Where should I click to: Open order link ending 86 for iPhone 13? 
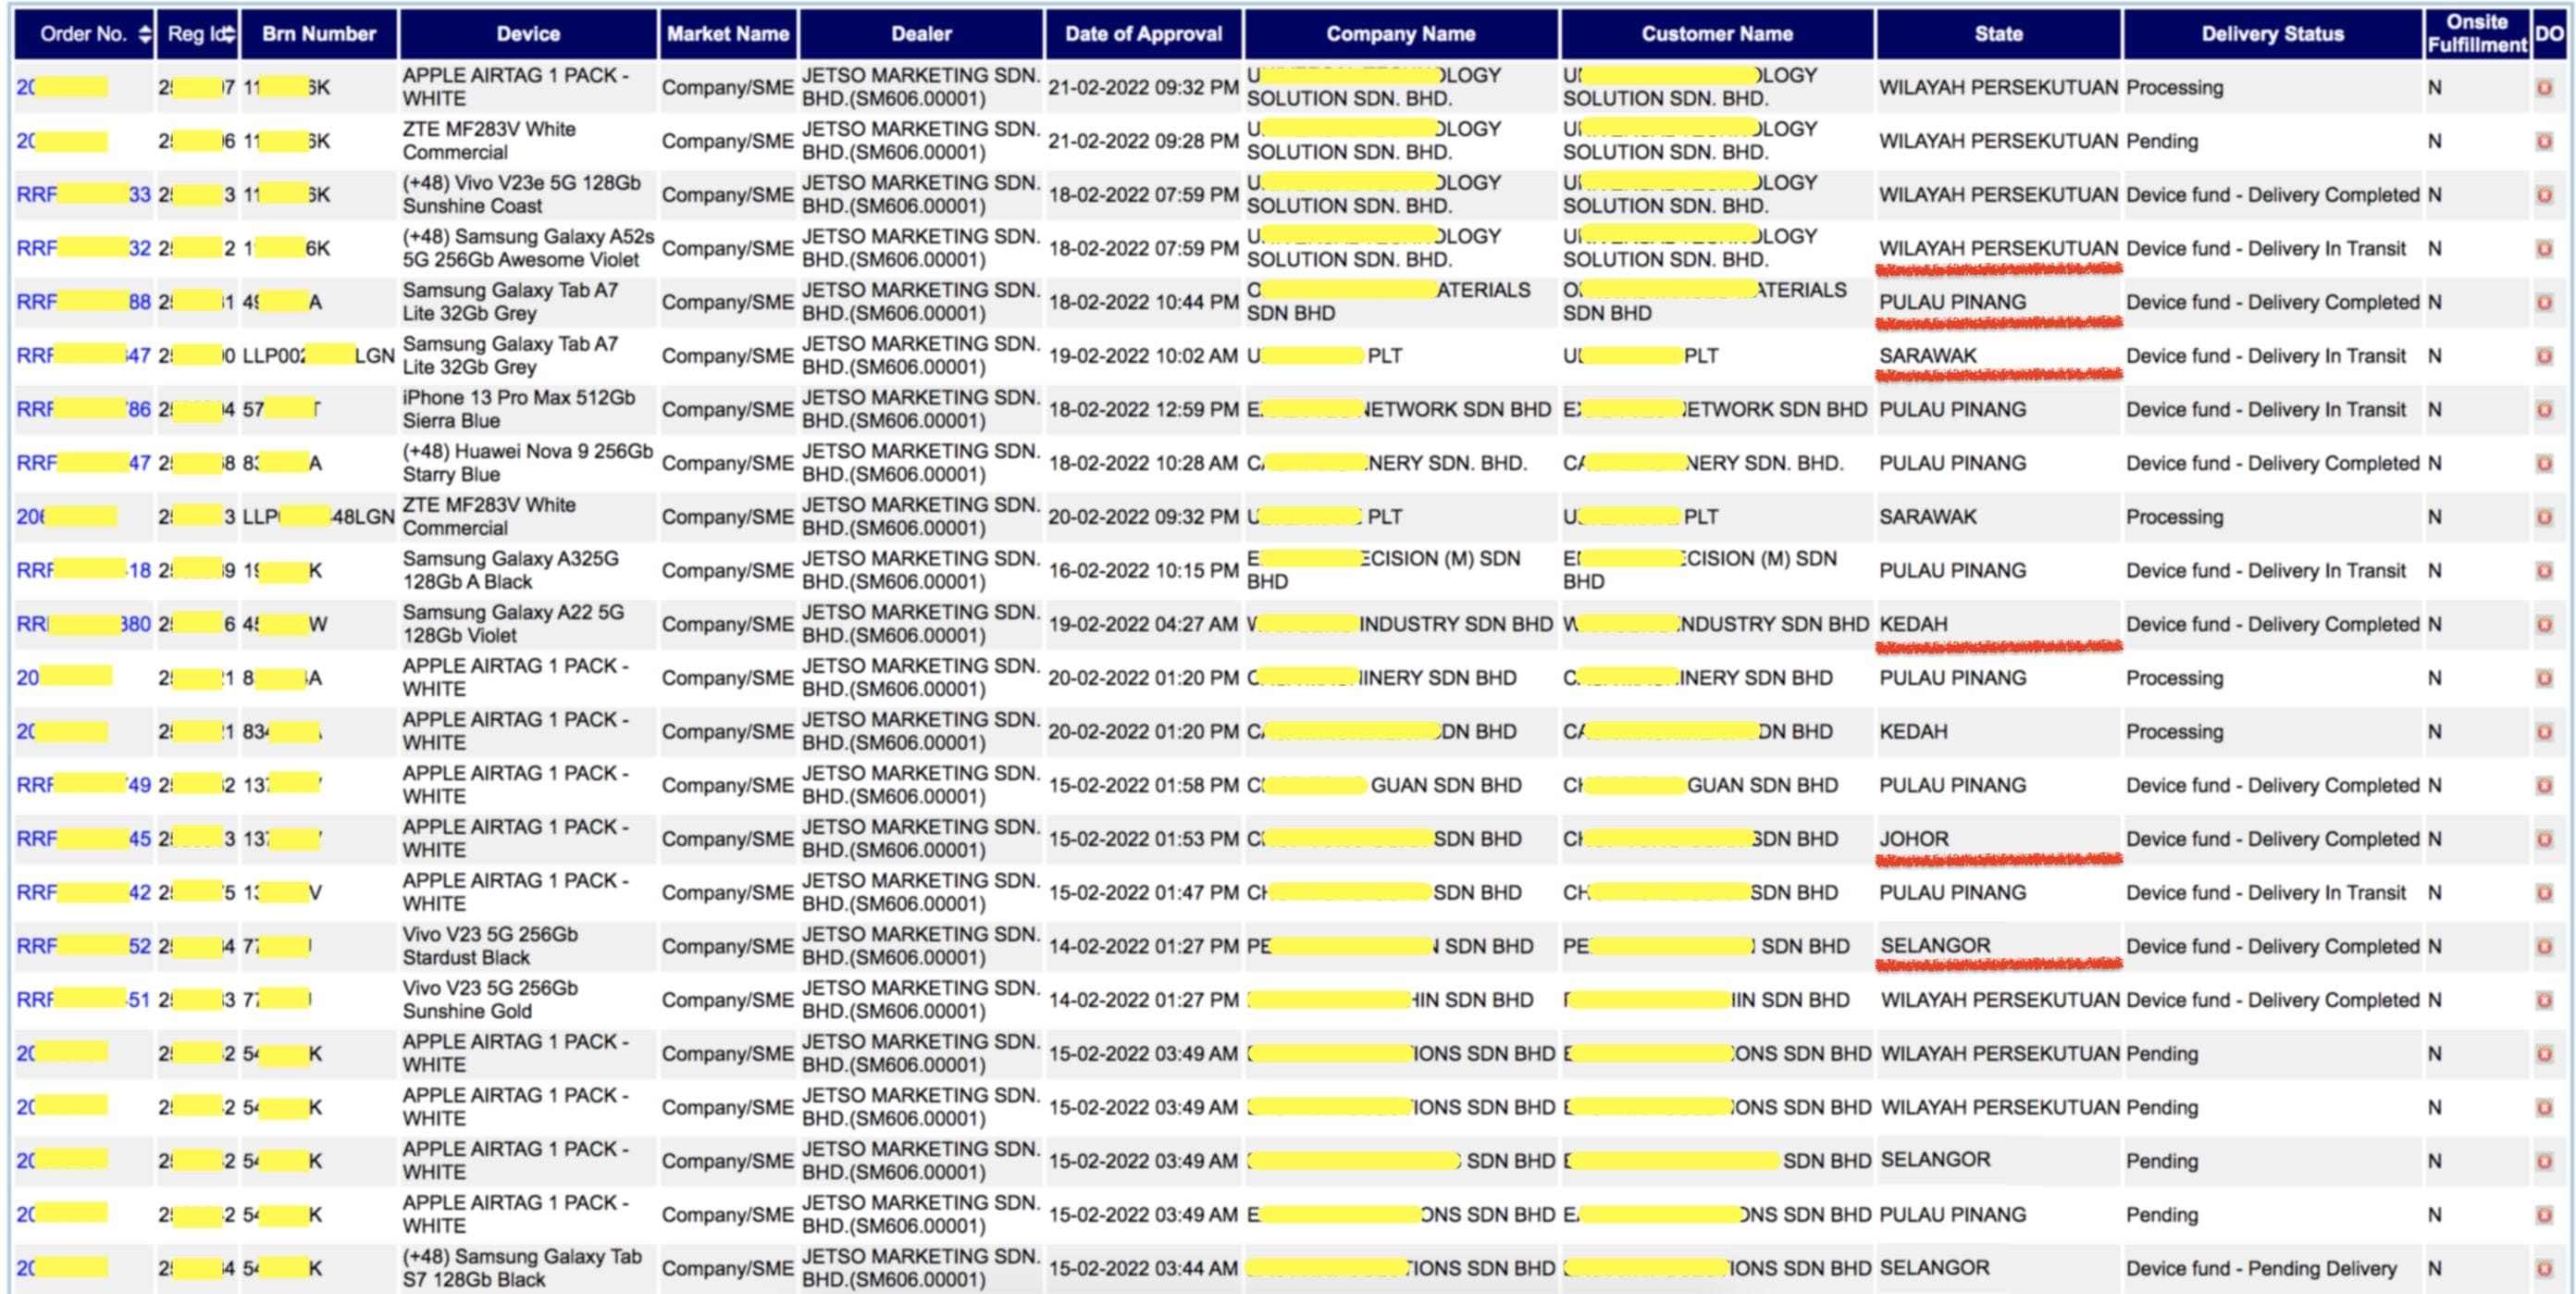pos(84,410)
